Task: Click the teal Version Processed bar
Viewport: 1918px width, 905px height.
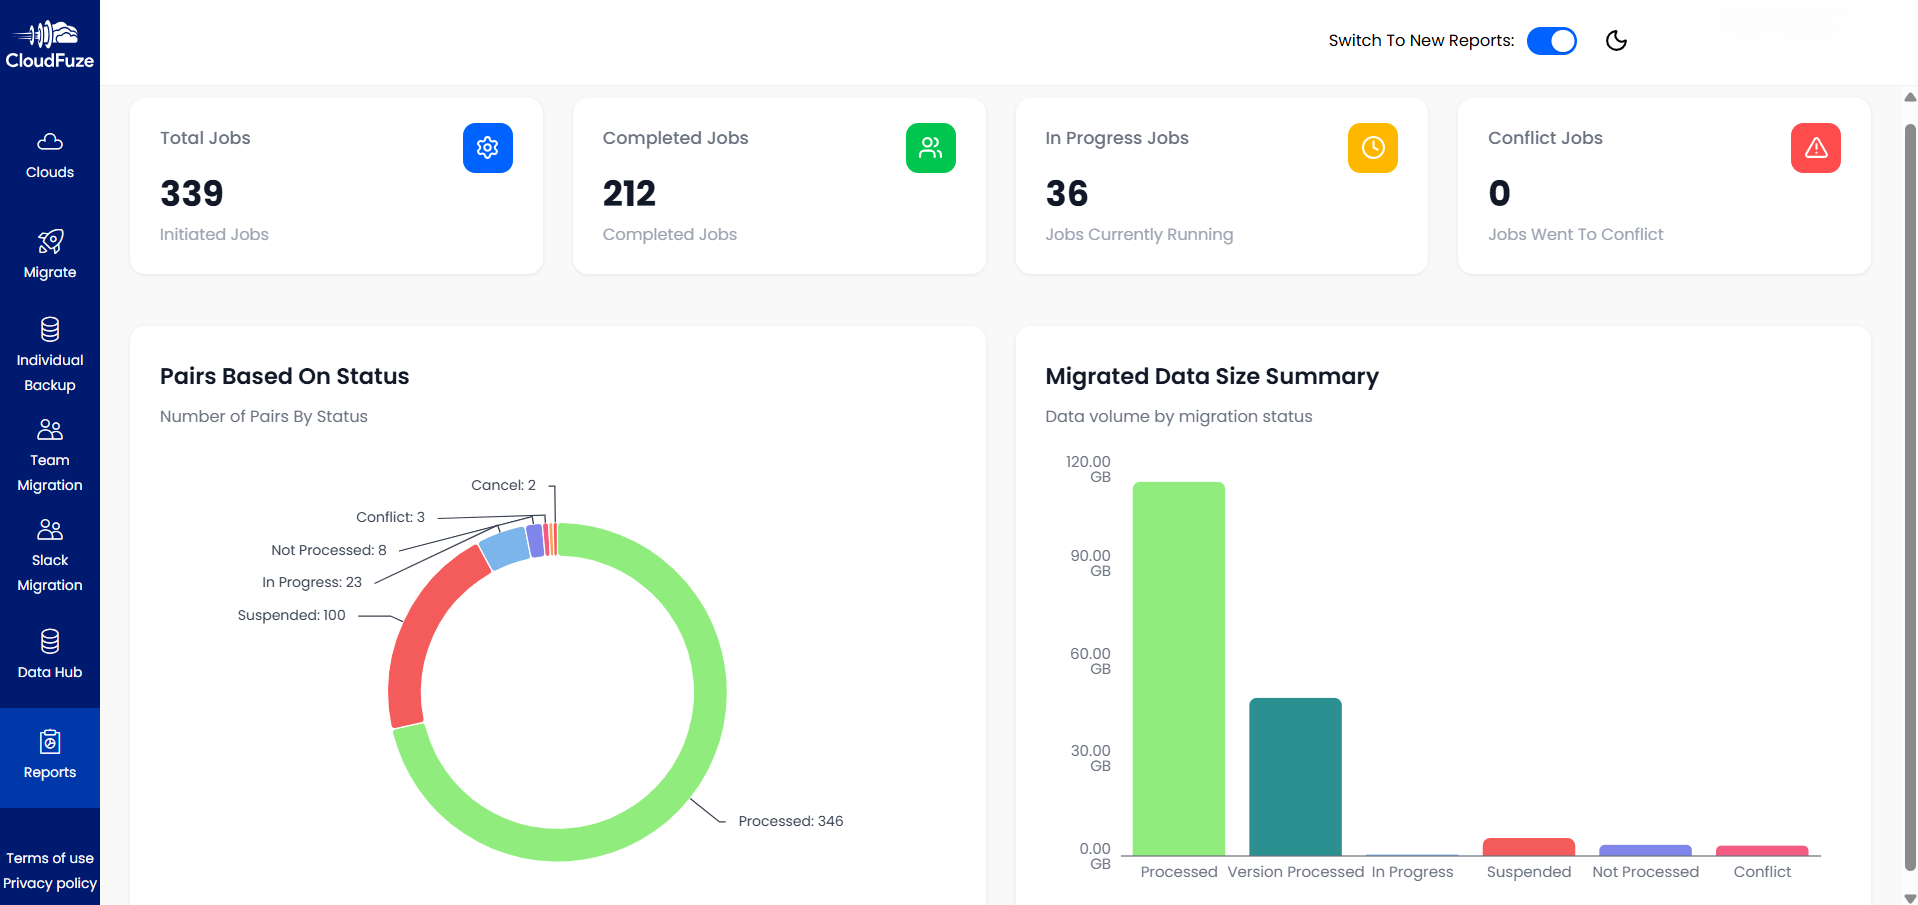Action: (1295, 776)
